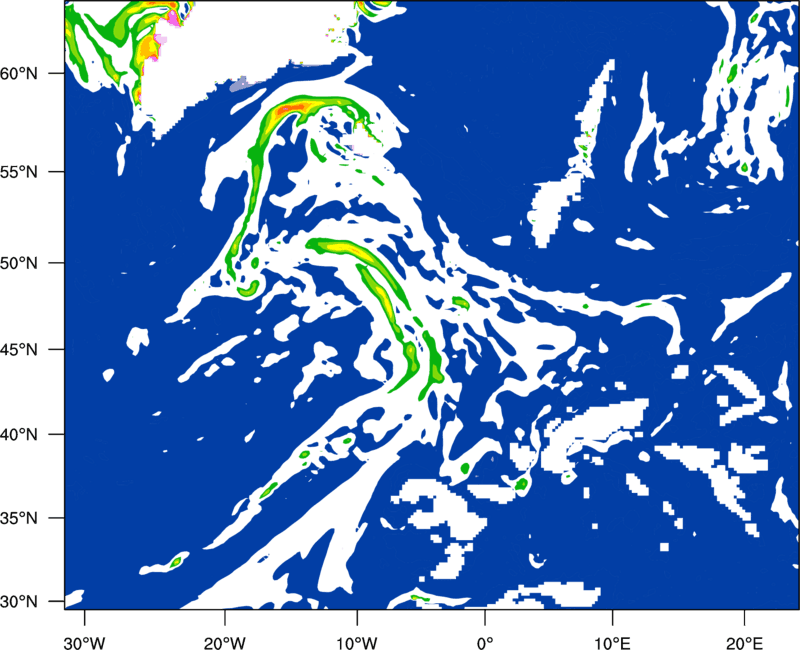Click the green spot near 32°N 23°W
Viewport: 800px width, 650px height.
[176, 562]
